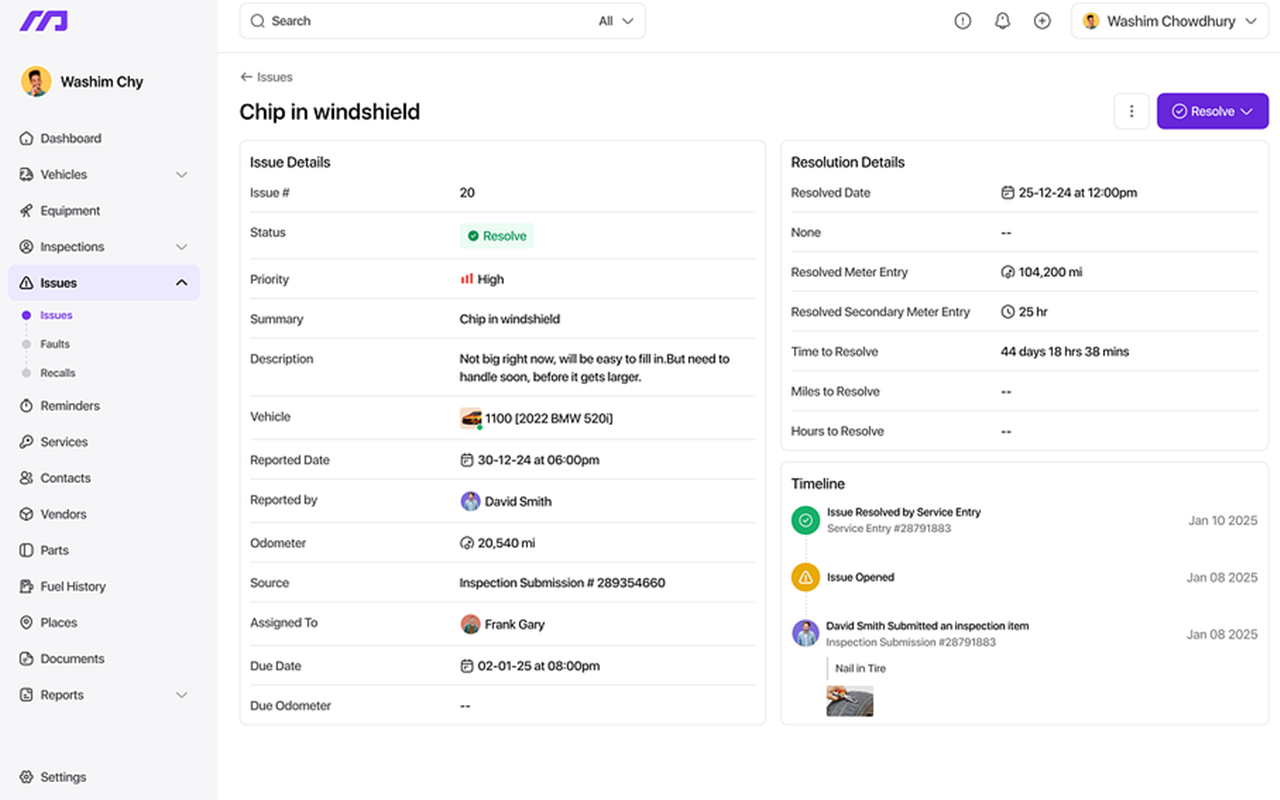1280x800 pixels.
Task: Expand the Inspections sidebar chevron
Action: pyautogui.click(x=181, y=247)
